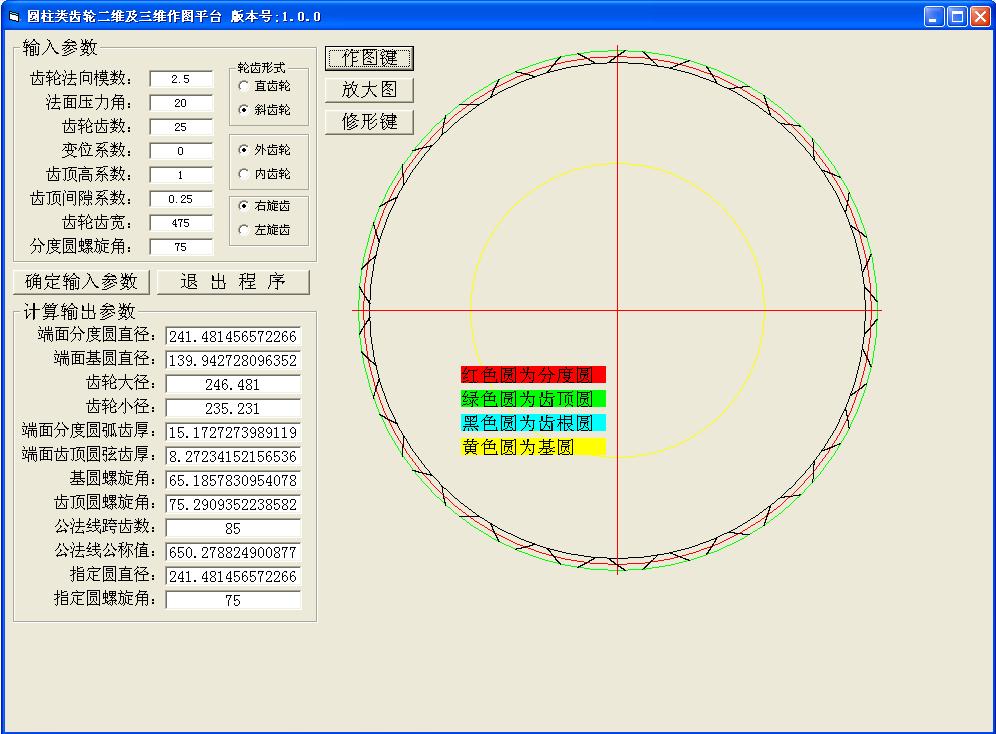Click the 变位系数 input field
Viewport: 996px width, 734px height.
[x=181, y=151]
